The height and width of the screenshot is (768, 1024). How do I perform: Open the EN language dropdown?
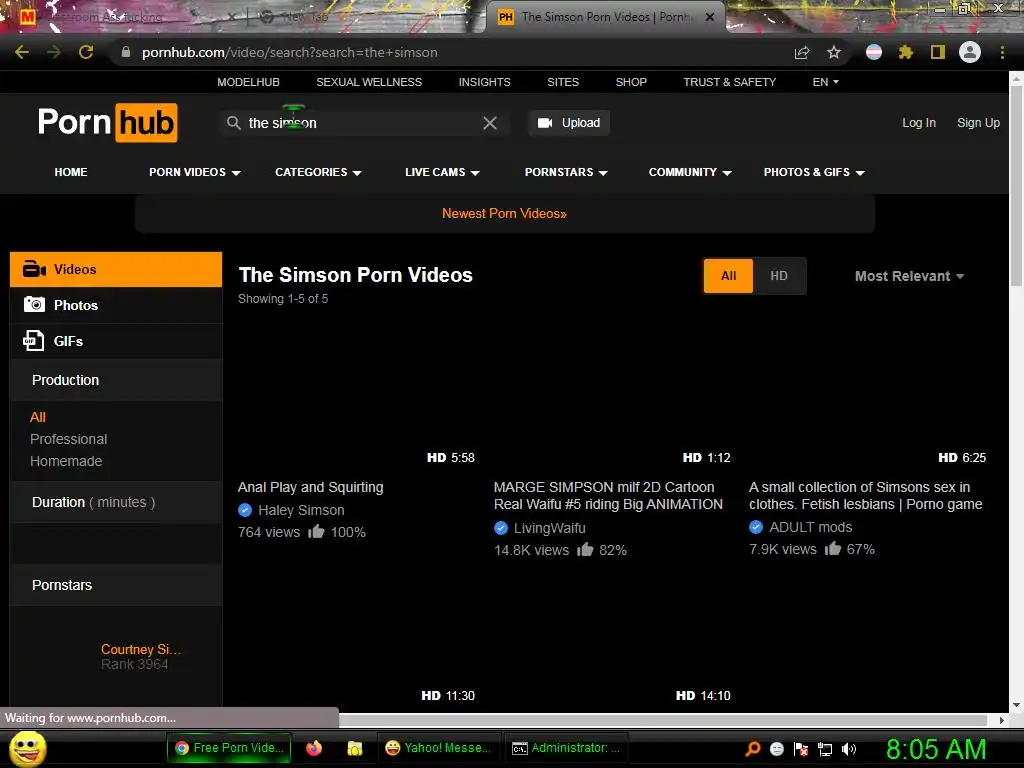pyautogui.click(x=825, y=82)
